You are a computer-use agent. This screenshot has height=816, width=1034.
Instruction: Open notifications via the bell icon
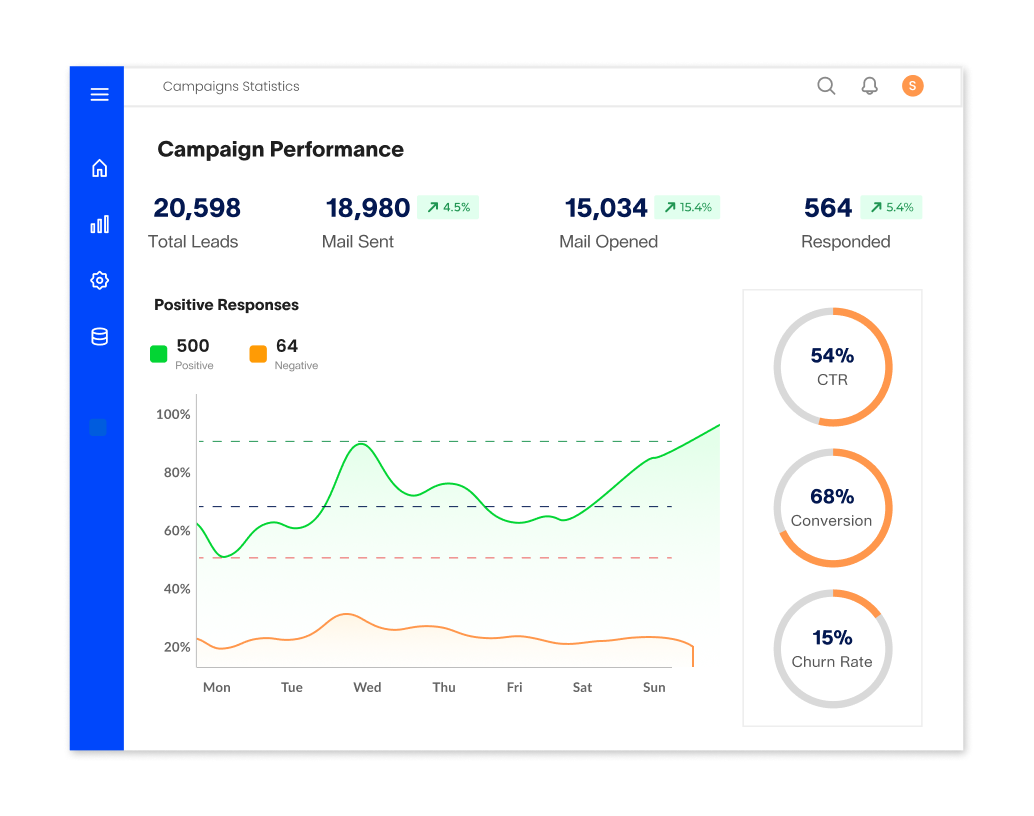[x=870, y=86]
